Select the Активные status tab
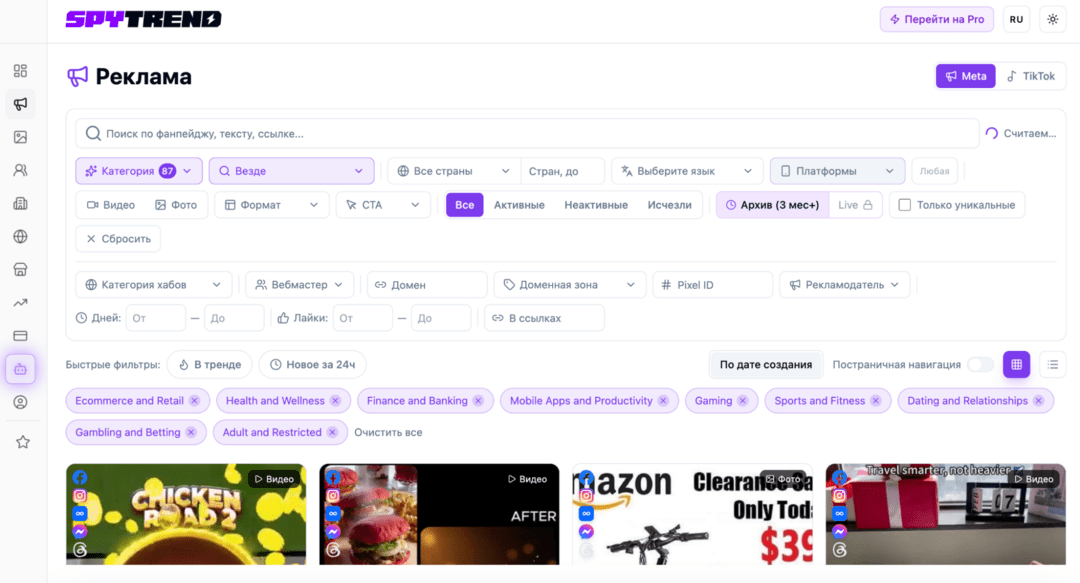This screenshot has height=583, width=1080. coord(519,205)
